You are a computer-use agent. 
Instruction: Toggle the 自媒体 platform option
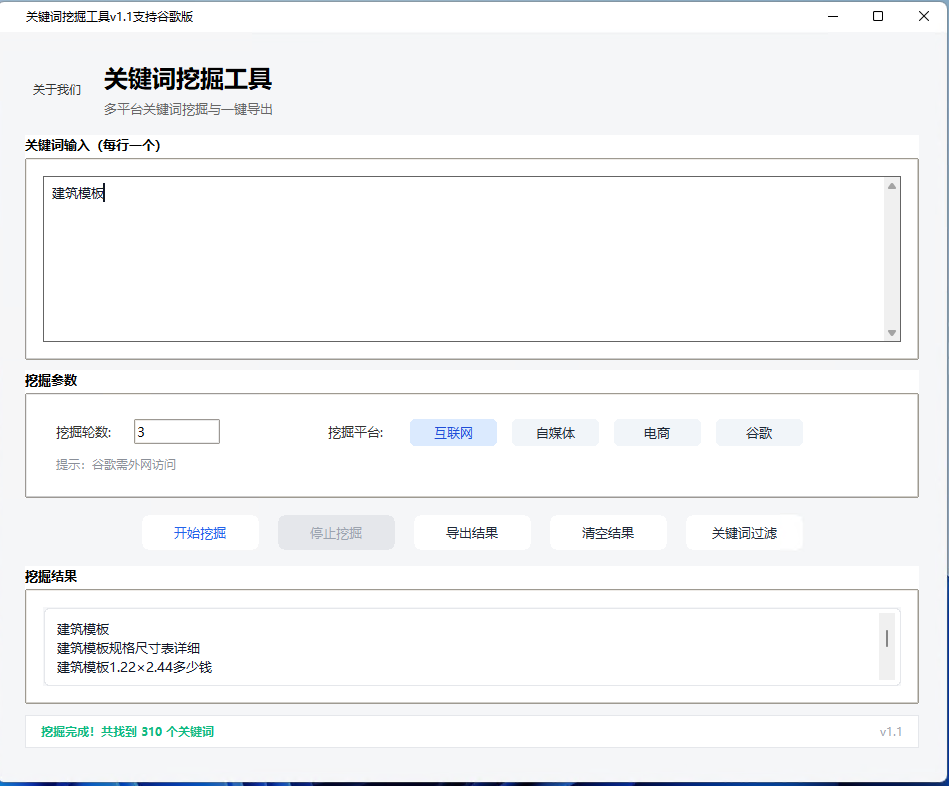(555, 433)
